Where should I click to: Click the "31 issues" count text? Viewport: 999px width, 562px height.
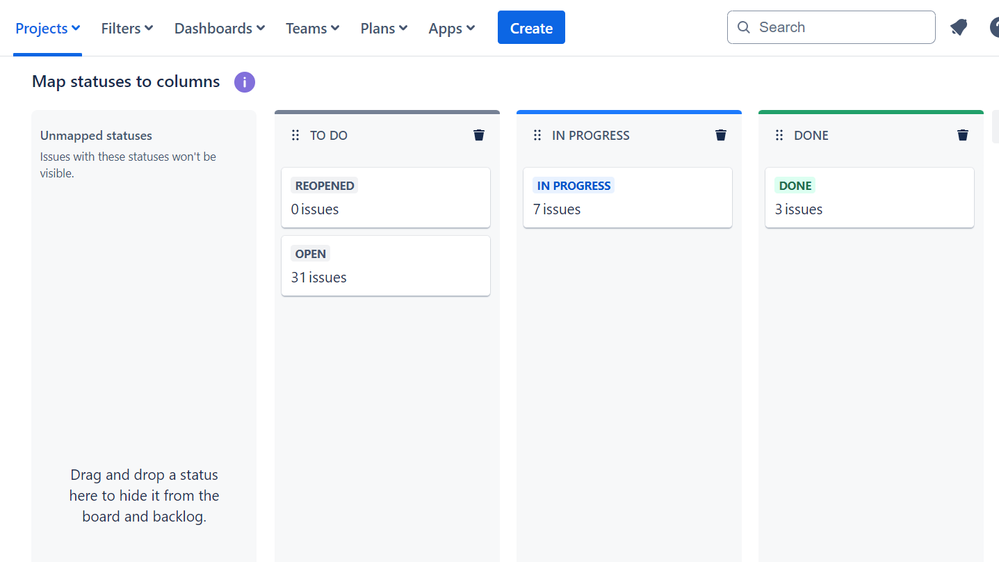click(319, 277)
